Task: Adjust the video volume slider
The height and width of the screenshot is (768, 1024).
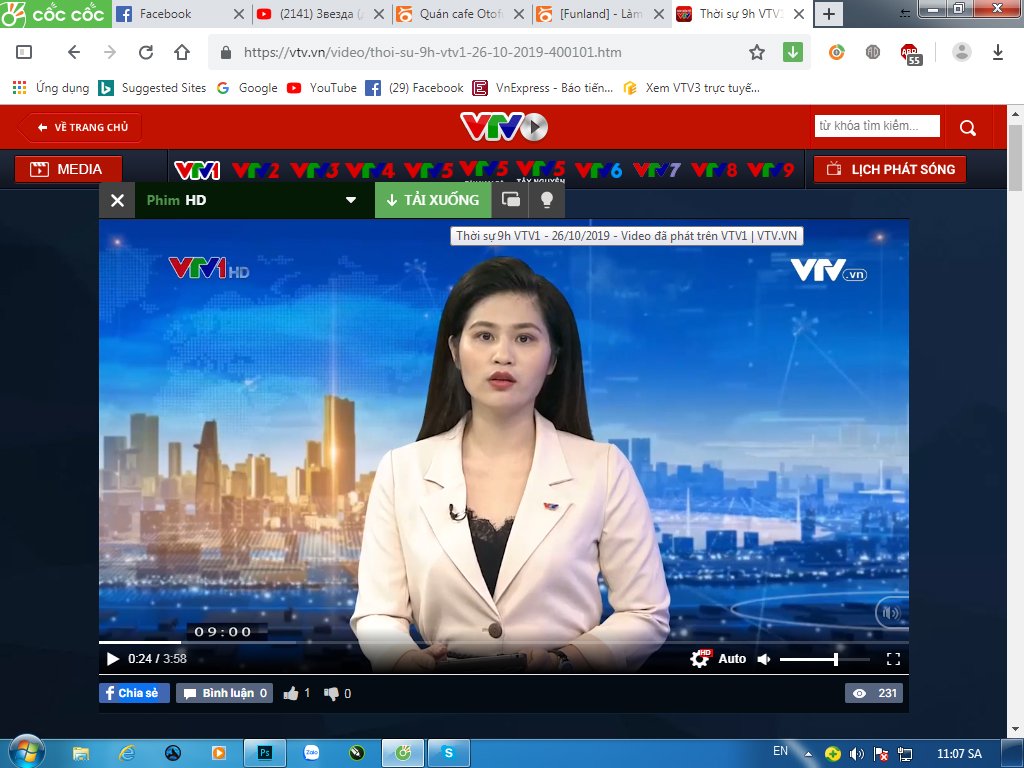Action: [x=824, y=660]
